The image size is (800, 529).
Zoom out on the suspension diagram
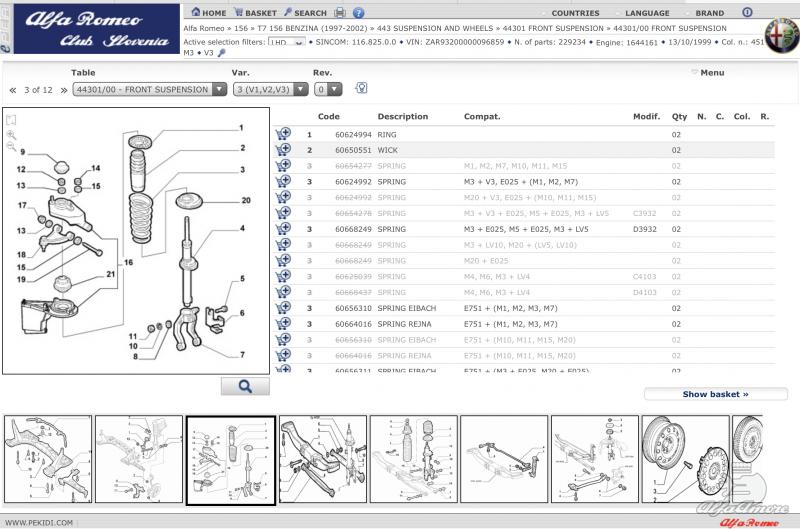point(11,147)
